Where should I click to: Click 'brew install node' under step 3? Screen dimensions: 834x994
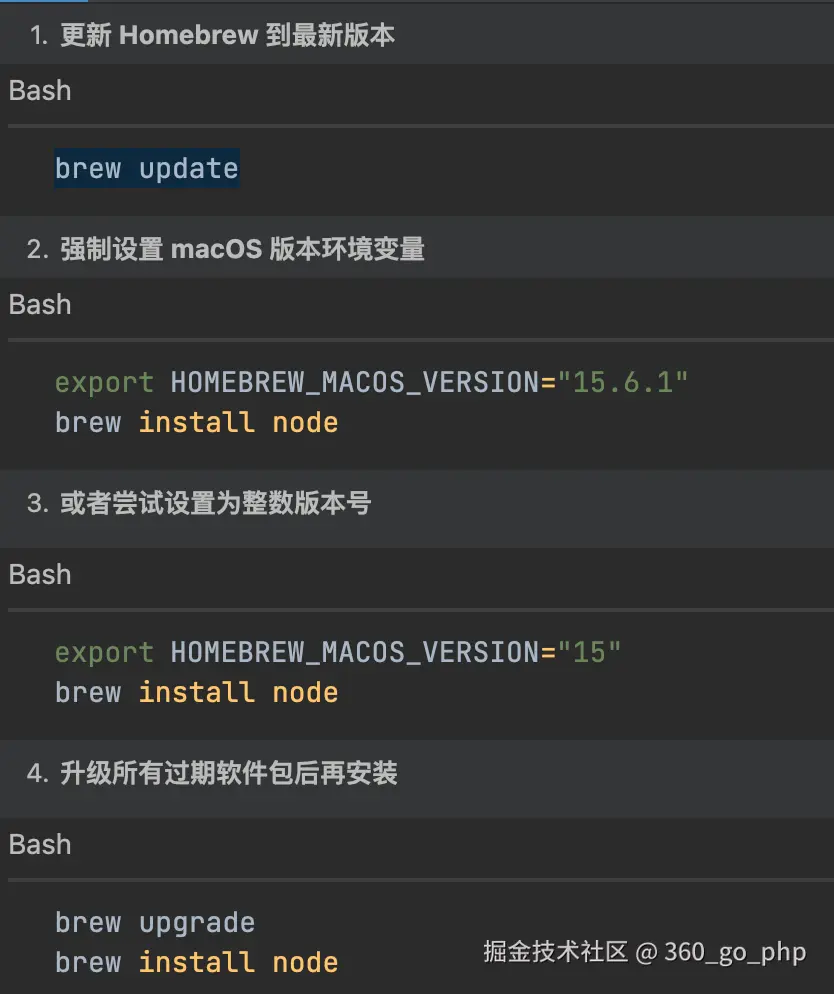coord(196,693)
